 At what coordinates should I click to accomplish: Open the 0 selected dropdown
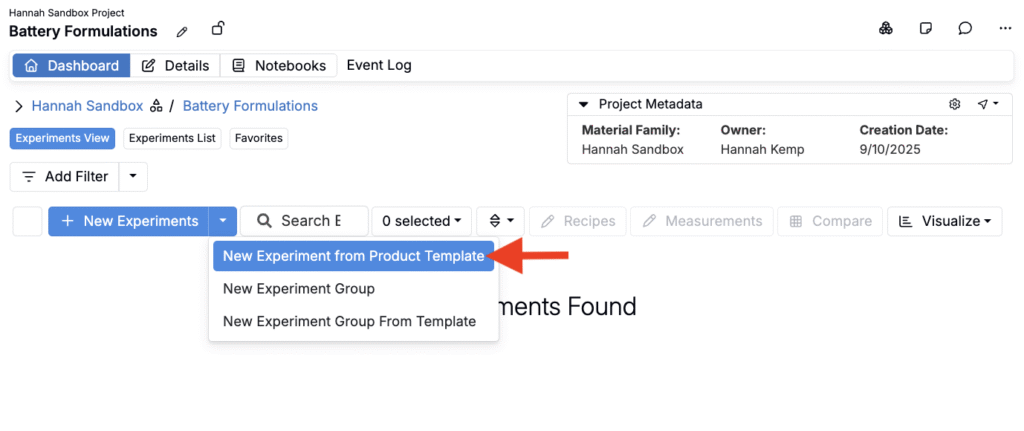(x=422, y=221)
